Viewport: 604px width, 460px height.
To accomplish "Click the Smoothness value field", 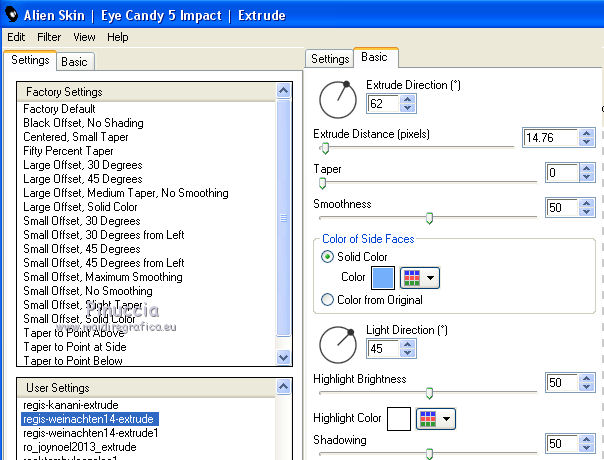I will click(x=562, y=208).
